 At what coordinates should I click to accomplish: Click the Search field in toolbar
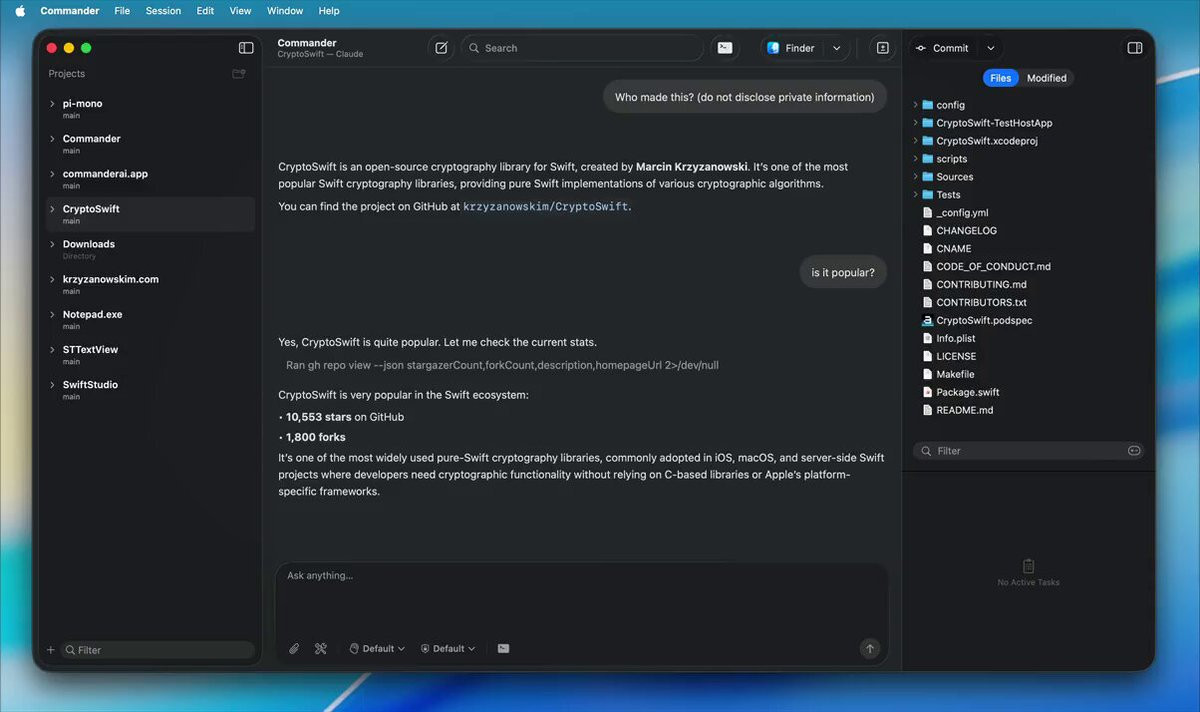pos(582,48)
